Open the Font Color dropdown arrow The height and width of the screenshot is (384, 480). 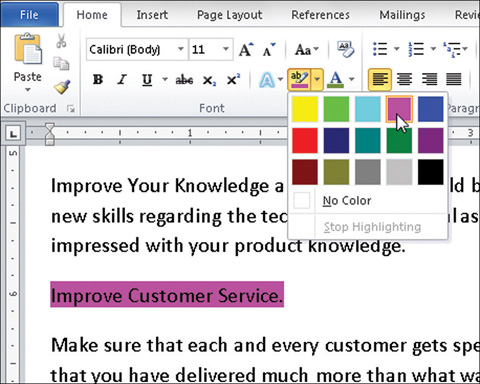[352, 79]
